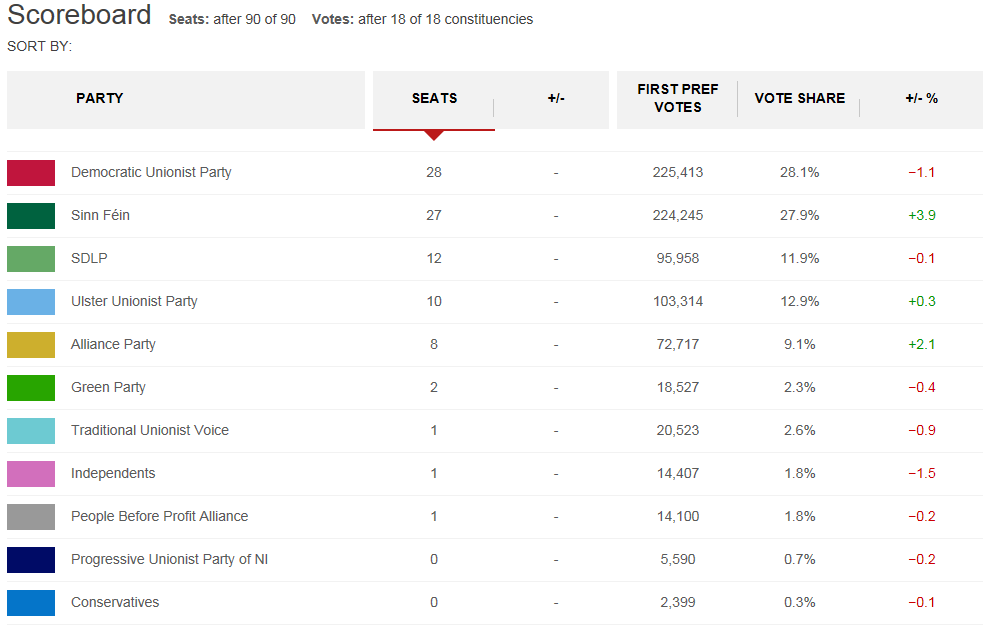
Task: Click the Ulster Unionist Party blue swatch
Action: click(x=31, y=302)
